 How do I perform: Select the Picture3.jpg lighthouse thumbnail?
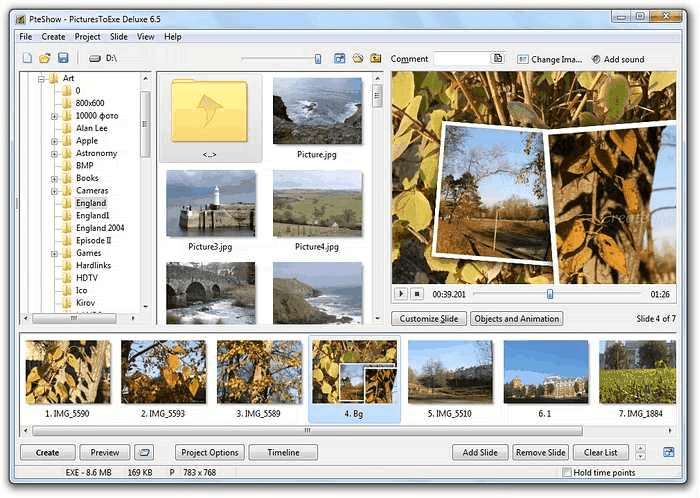pyautogui.click(x=211, y=203)
